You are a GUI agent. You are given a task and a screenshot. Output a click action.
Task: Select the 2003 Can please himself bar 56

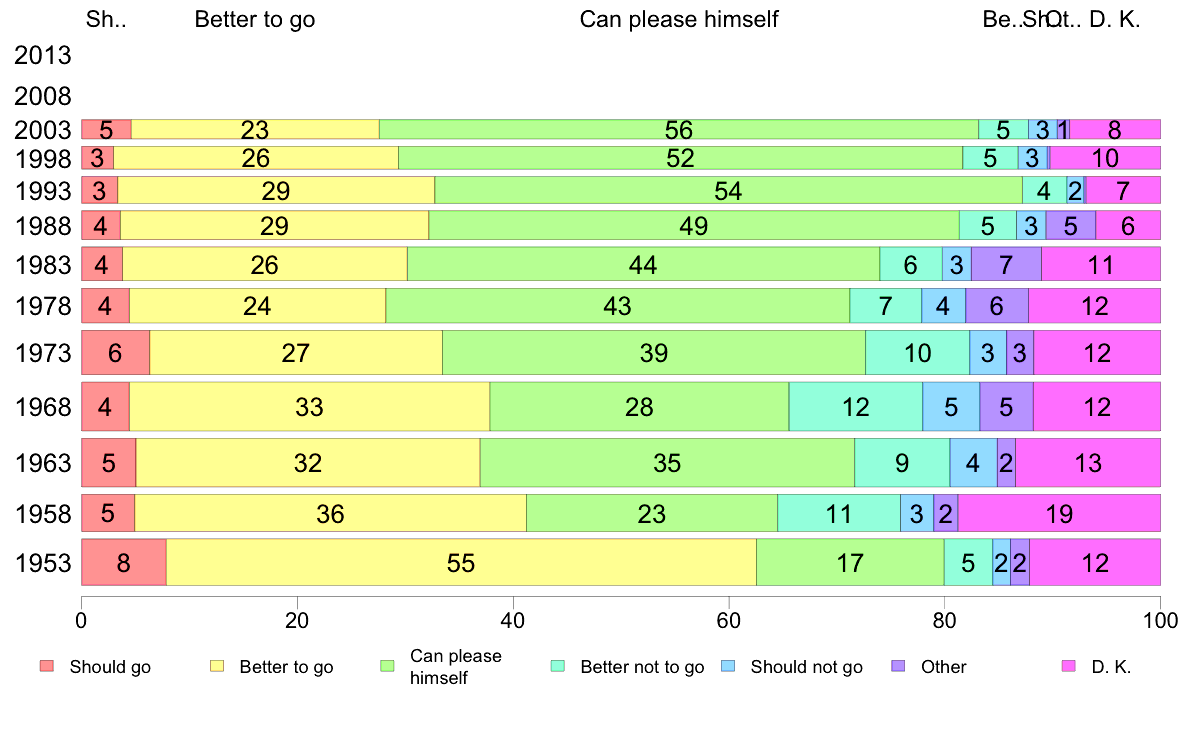coord(679,130)
